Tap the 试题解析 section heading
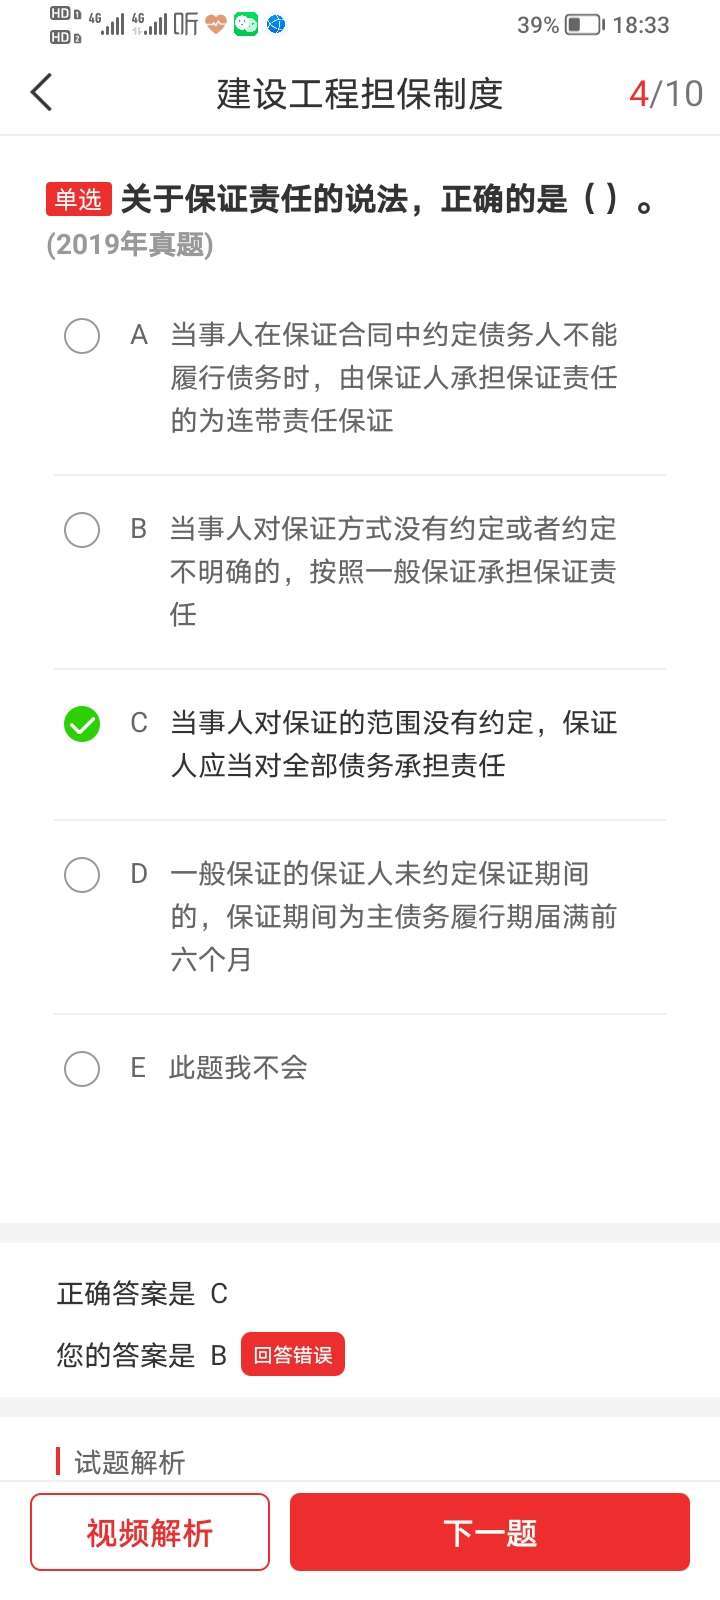This screenshot has height=1600, width=720. click(x=130, y=1462)
